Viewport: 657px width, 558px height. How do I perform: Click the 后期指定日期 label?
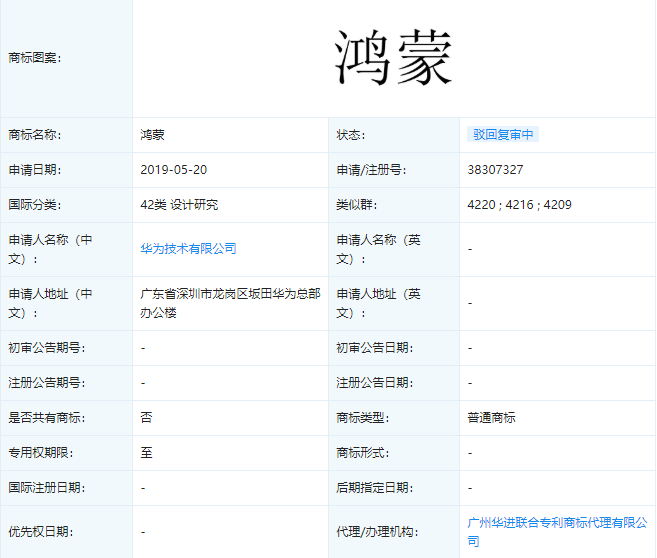tap(375, 488)
